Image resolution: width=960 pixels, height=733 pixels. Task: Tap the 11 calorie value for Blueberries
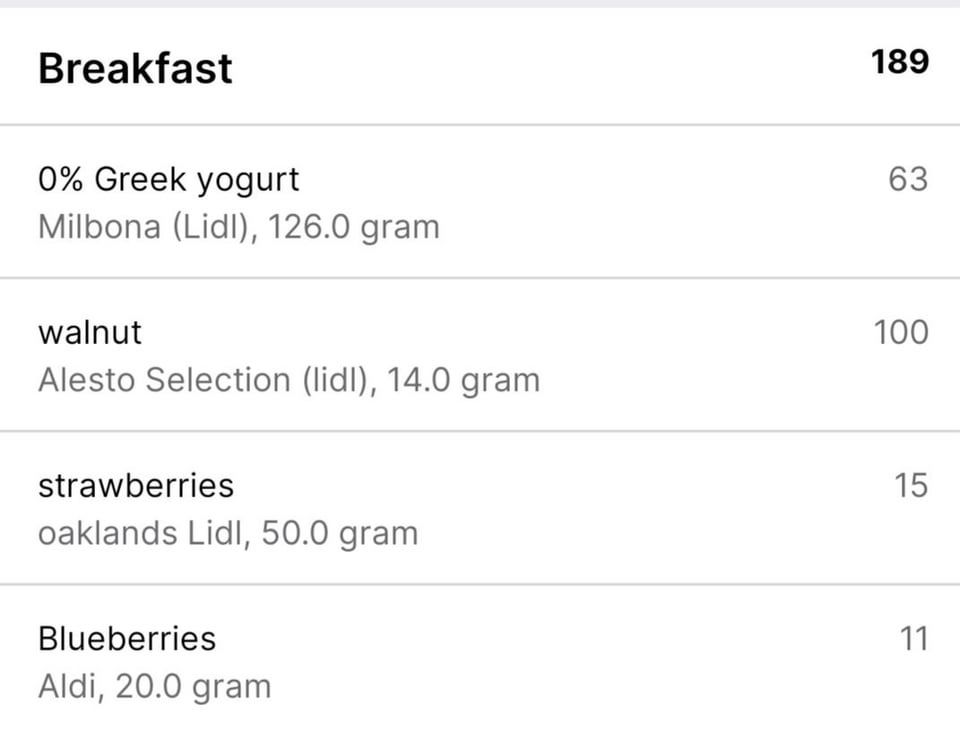click(x=913, y=638)
